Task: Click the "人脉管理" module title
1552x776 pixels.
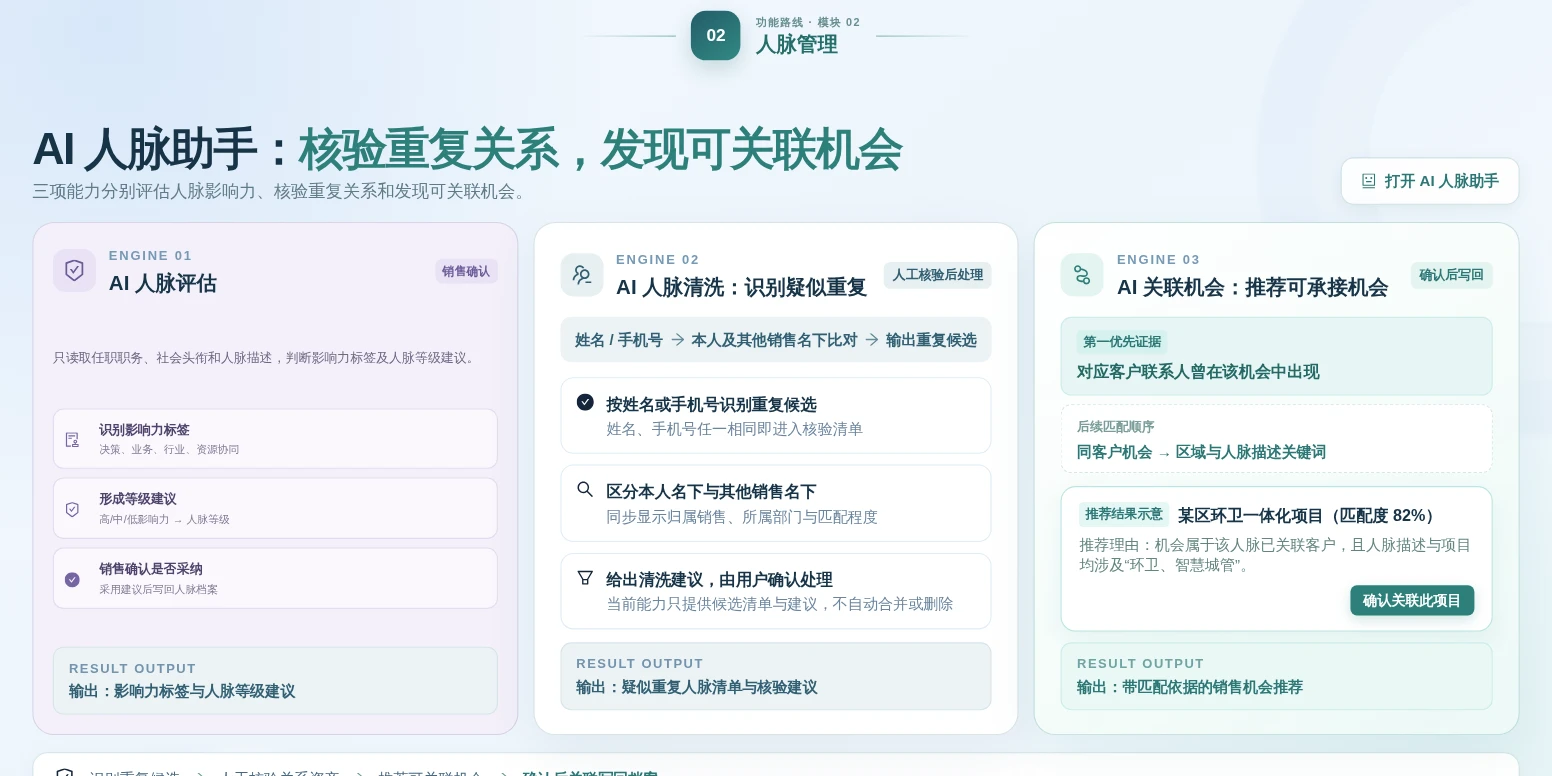Action: [796, 44]
